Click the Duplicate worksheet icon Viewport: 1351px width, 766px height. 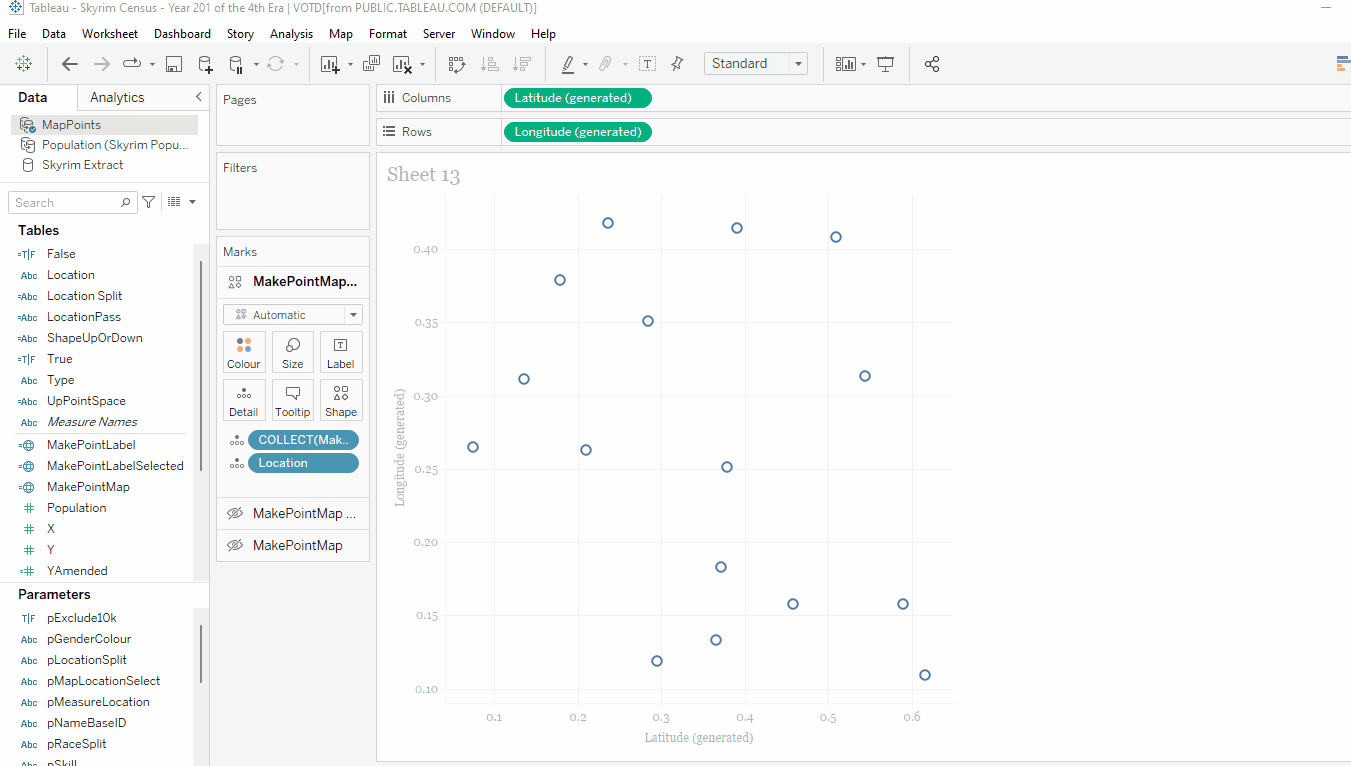point(371,64)
